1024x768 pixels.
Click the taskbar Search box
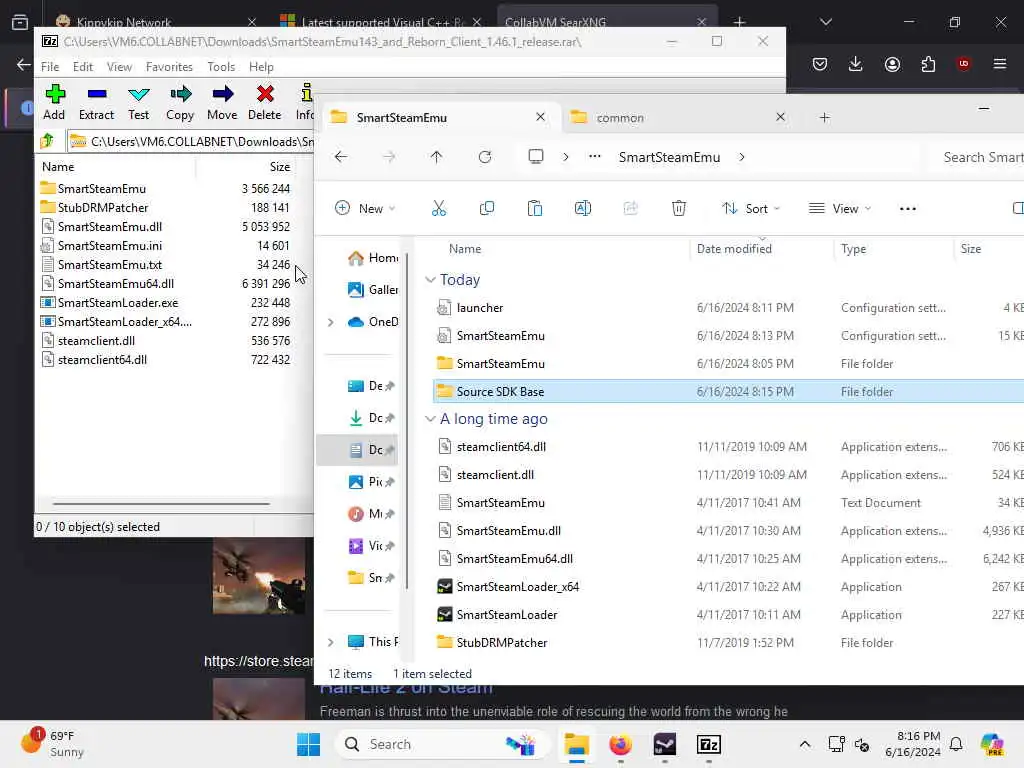441,744
